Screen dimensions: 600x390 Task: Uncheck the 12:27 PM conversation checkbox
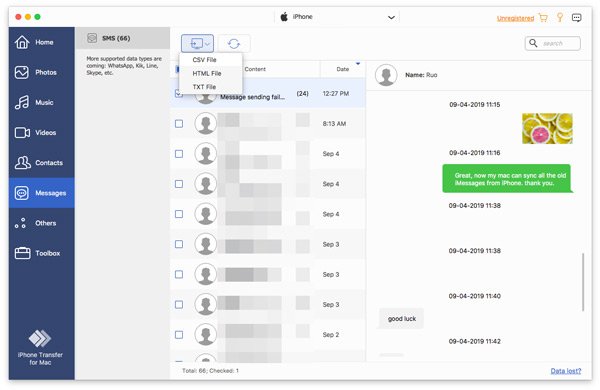[179, 93]
